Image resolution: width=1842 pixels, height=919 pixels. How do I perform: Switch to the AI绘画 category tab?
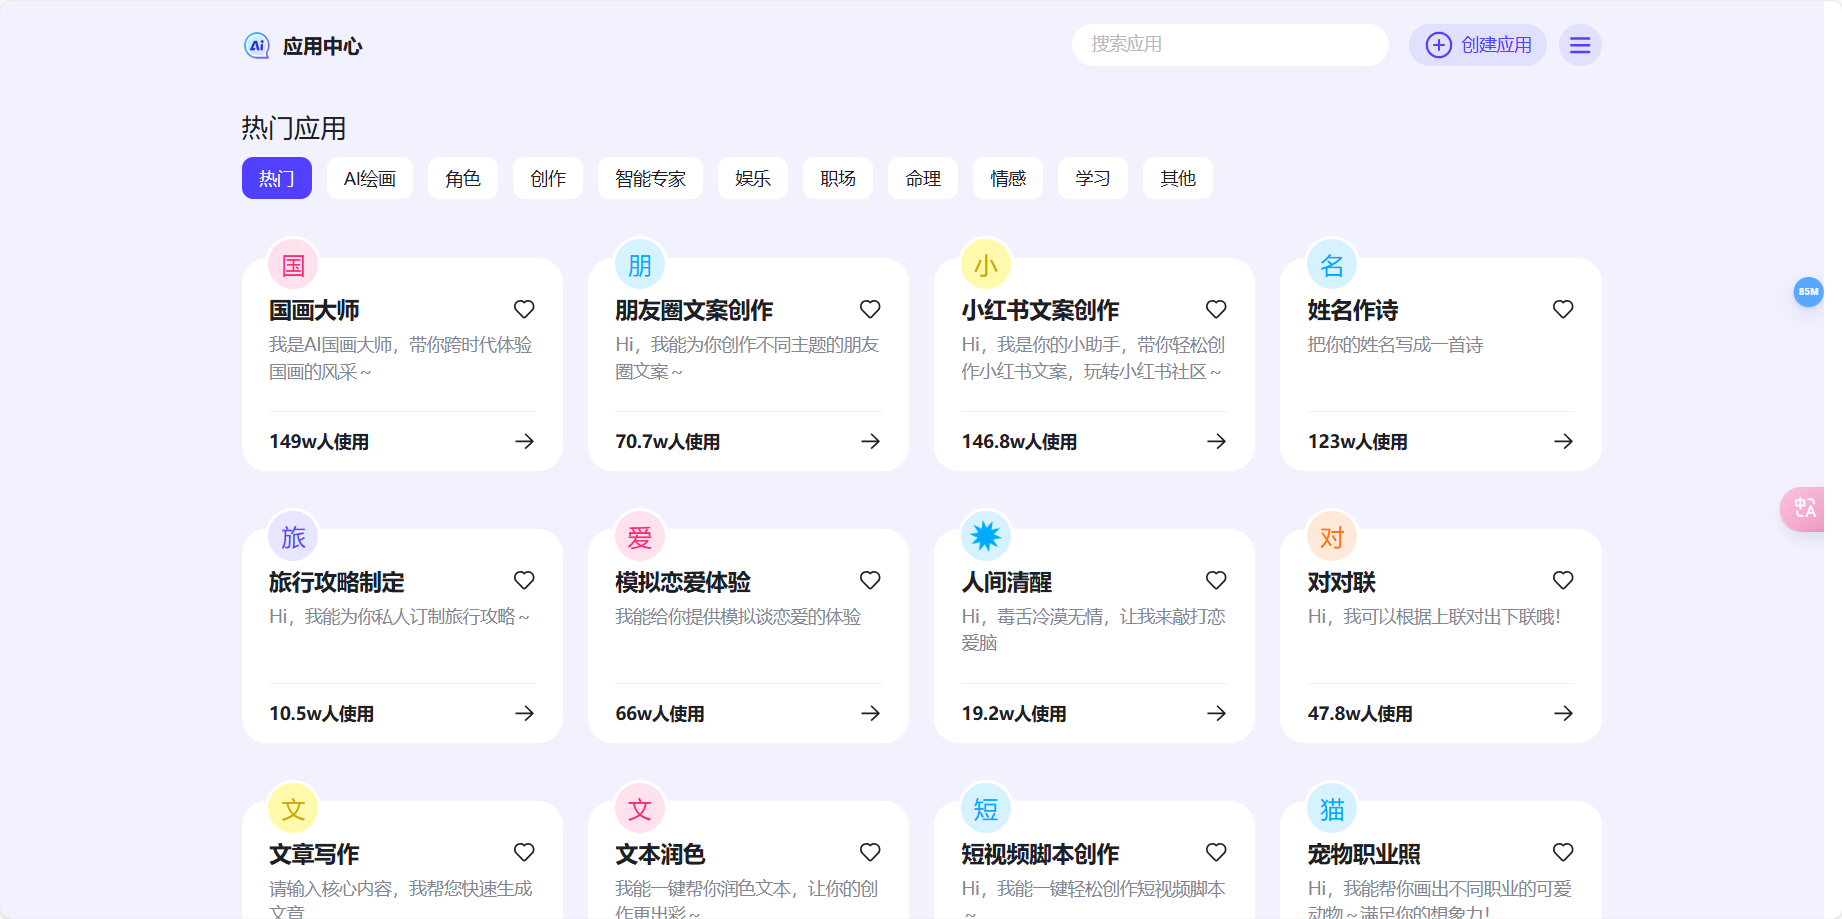(369, 178)
